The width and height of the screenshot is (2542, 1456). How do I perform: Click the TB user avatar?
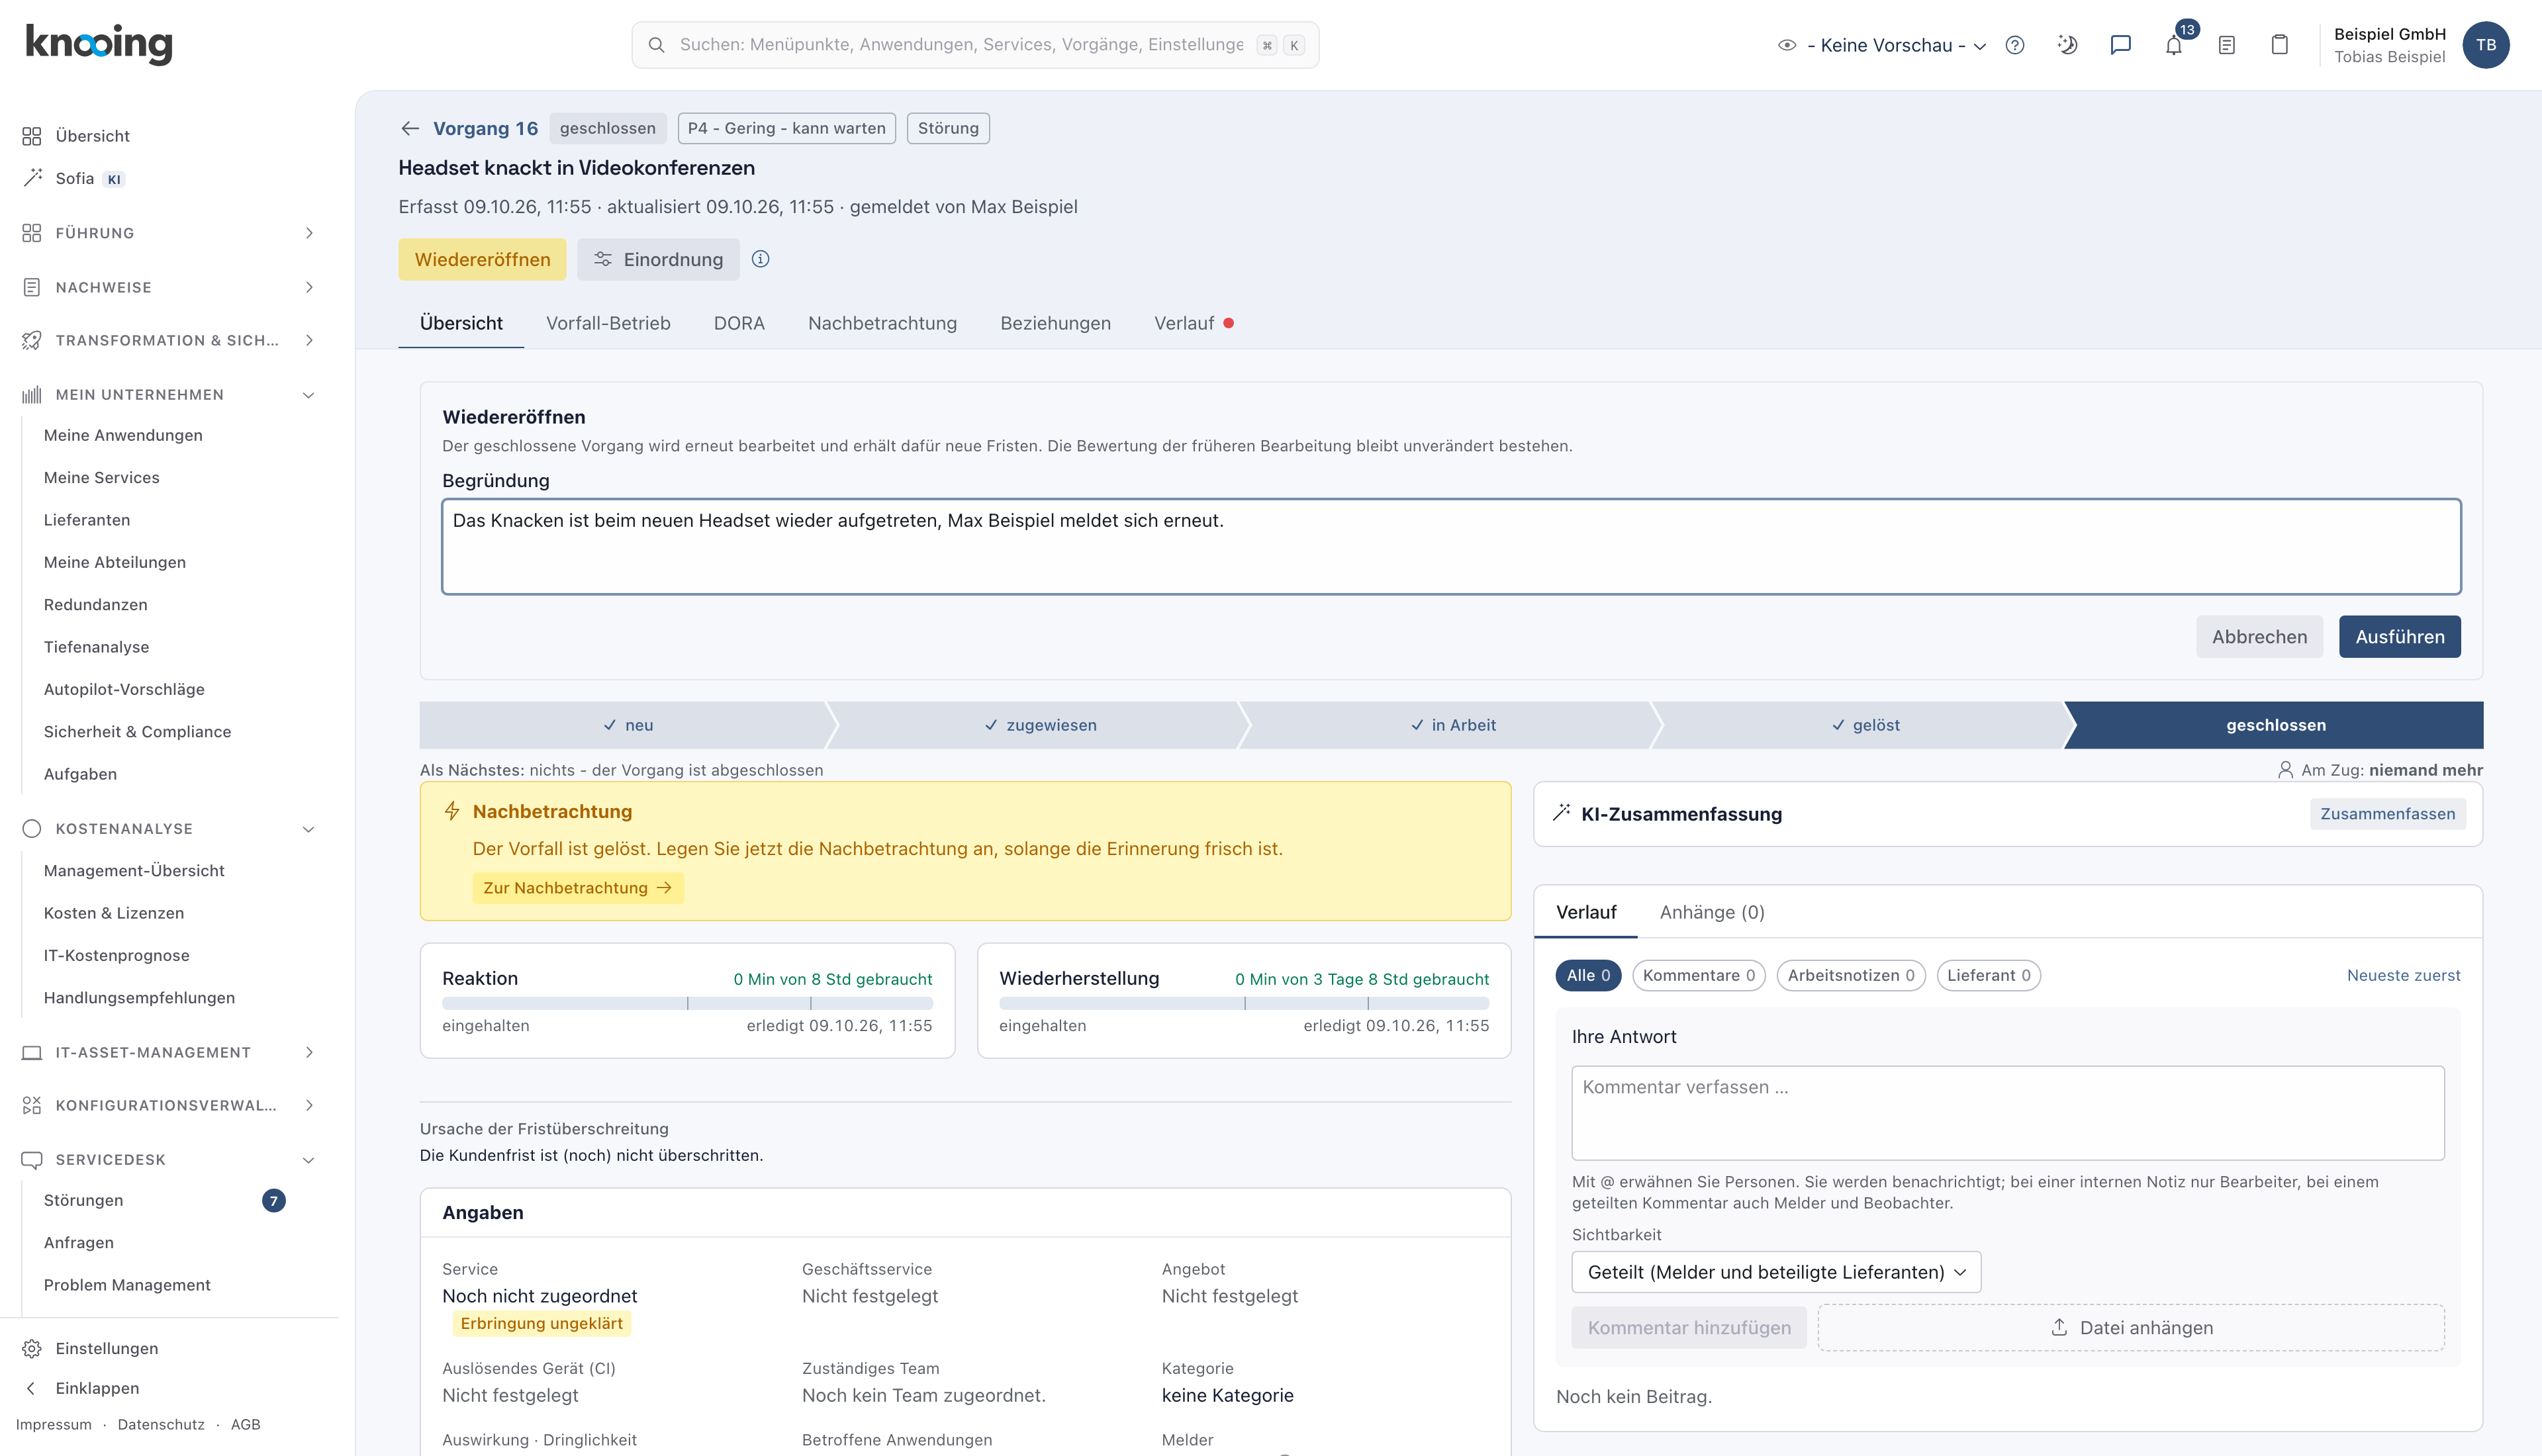(x=2486, y=45)
